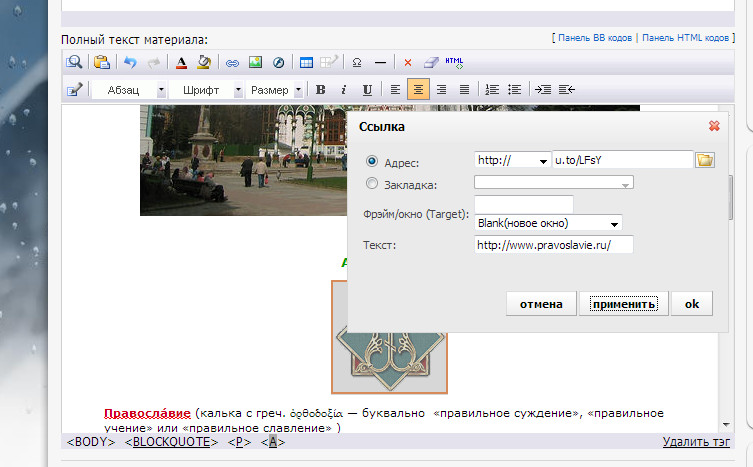
Task: Click the undo arrow icon
Action: pyautogui.click(x=129, y=62)
